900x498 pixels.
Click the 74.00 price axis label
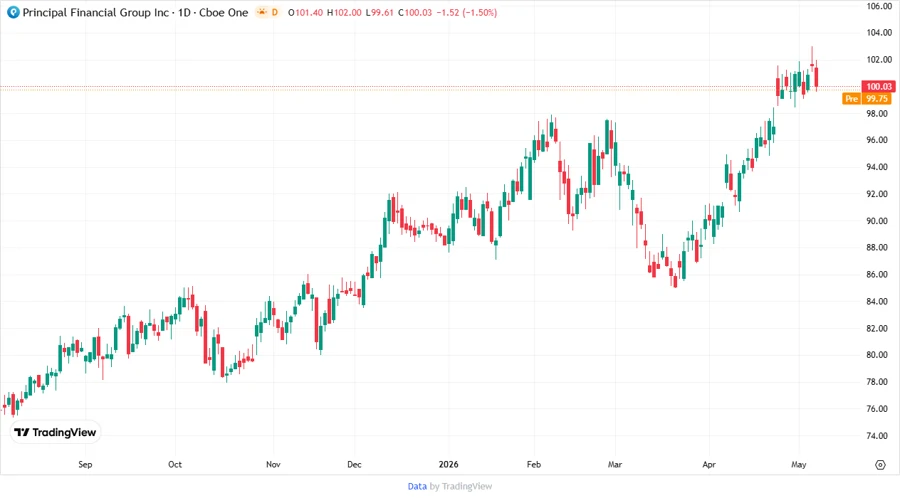point(879,435)
